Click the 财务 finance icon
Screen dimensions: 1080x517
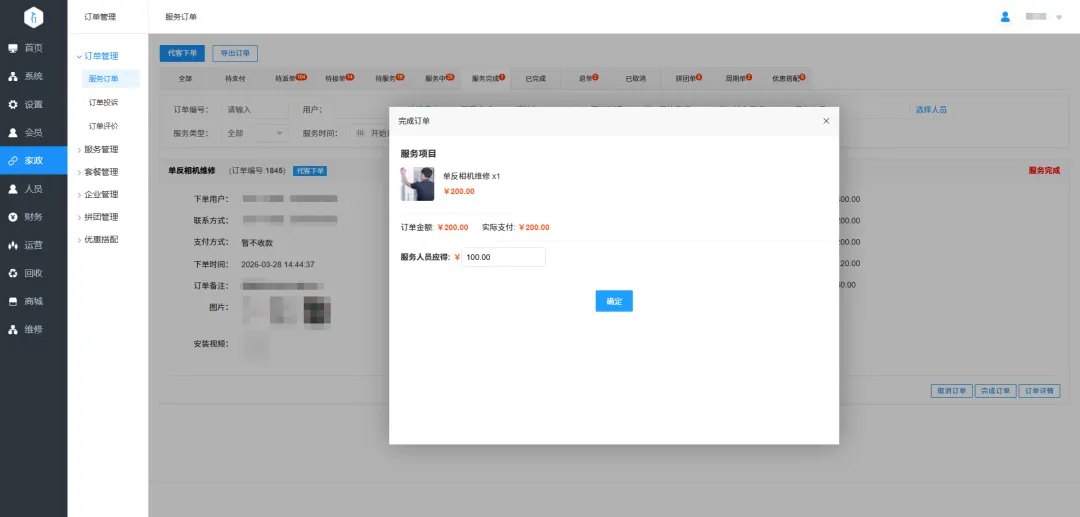(x=13, y=216)
